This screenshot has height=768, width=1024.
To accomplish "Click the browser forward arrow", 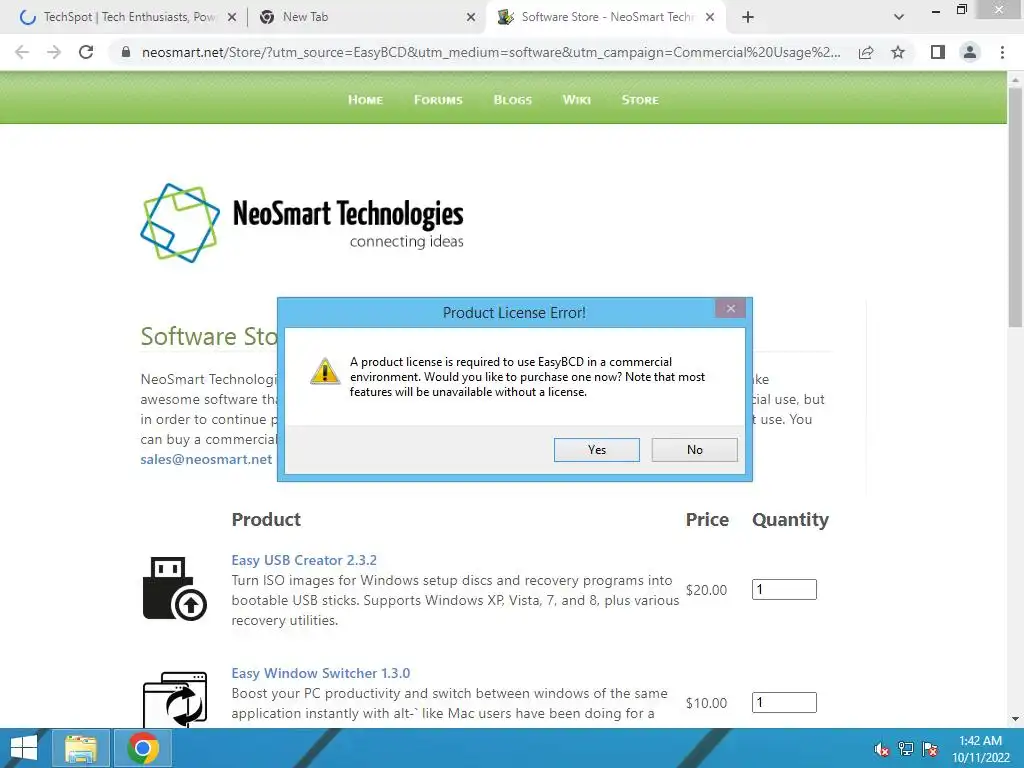I will coord(54,52).
